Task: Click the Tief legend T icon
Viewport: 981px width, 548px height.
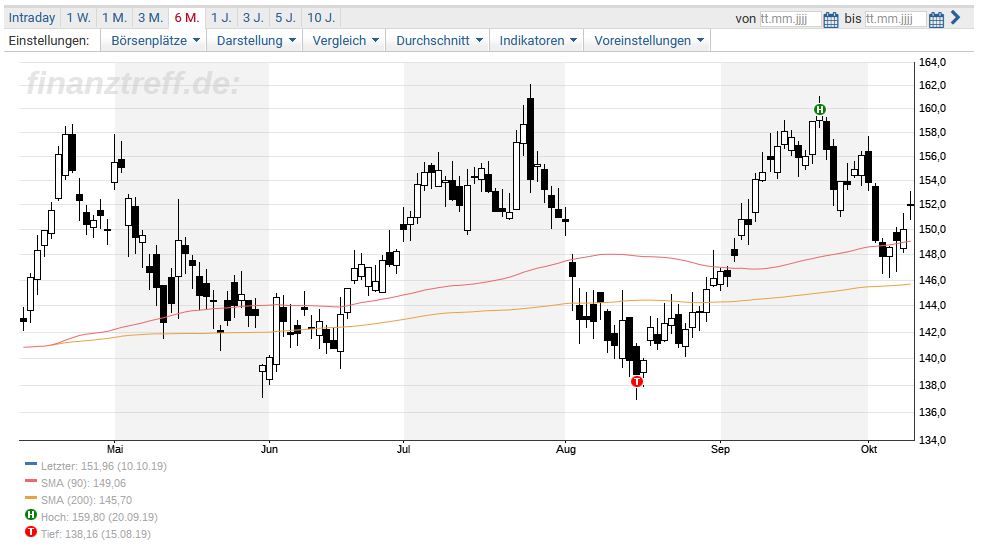Action: click(31, 532)
